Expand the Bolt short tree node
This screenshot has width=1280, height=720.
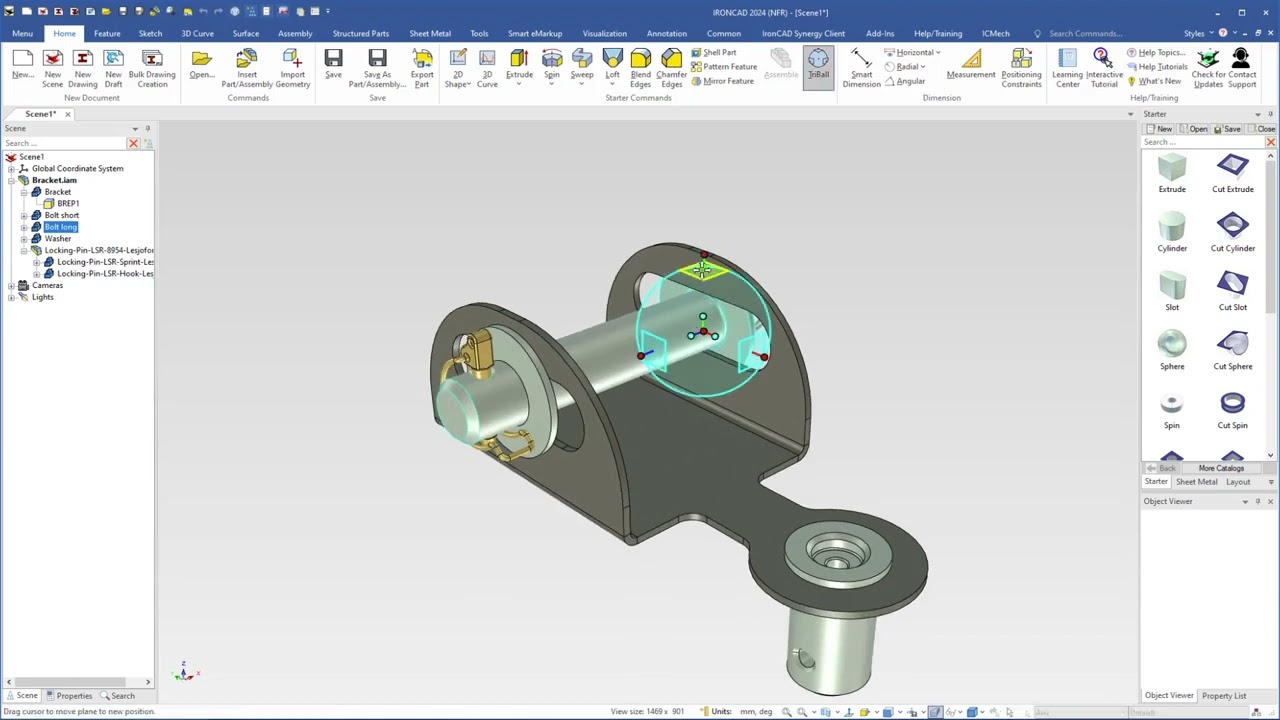pos(24,215)
